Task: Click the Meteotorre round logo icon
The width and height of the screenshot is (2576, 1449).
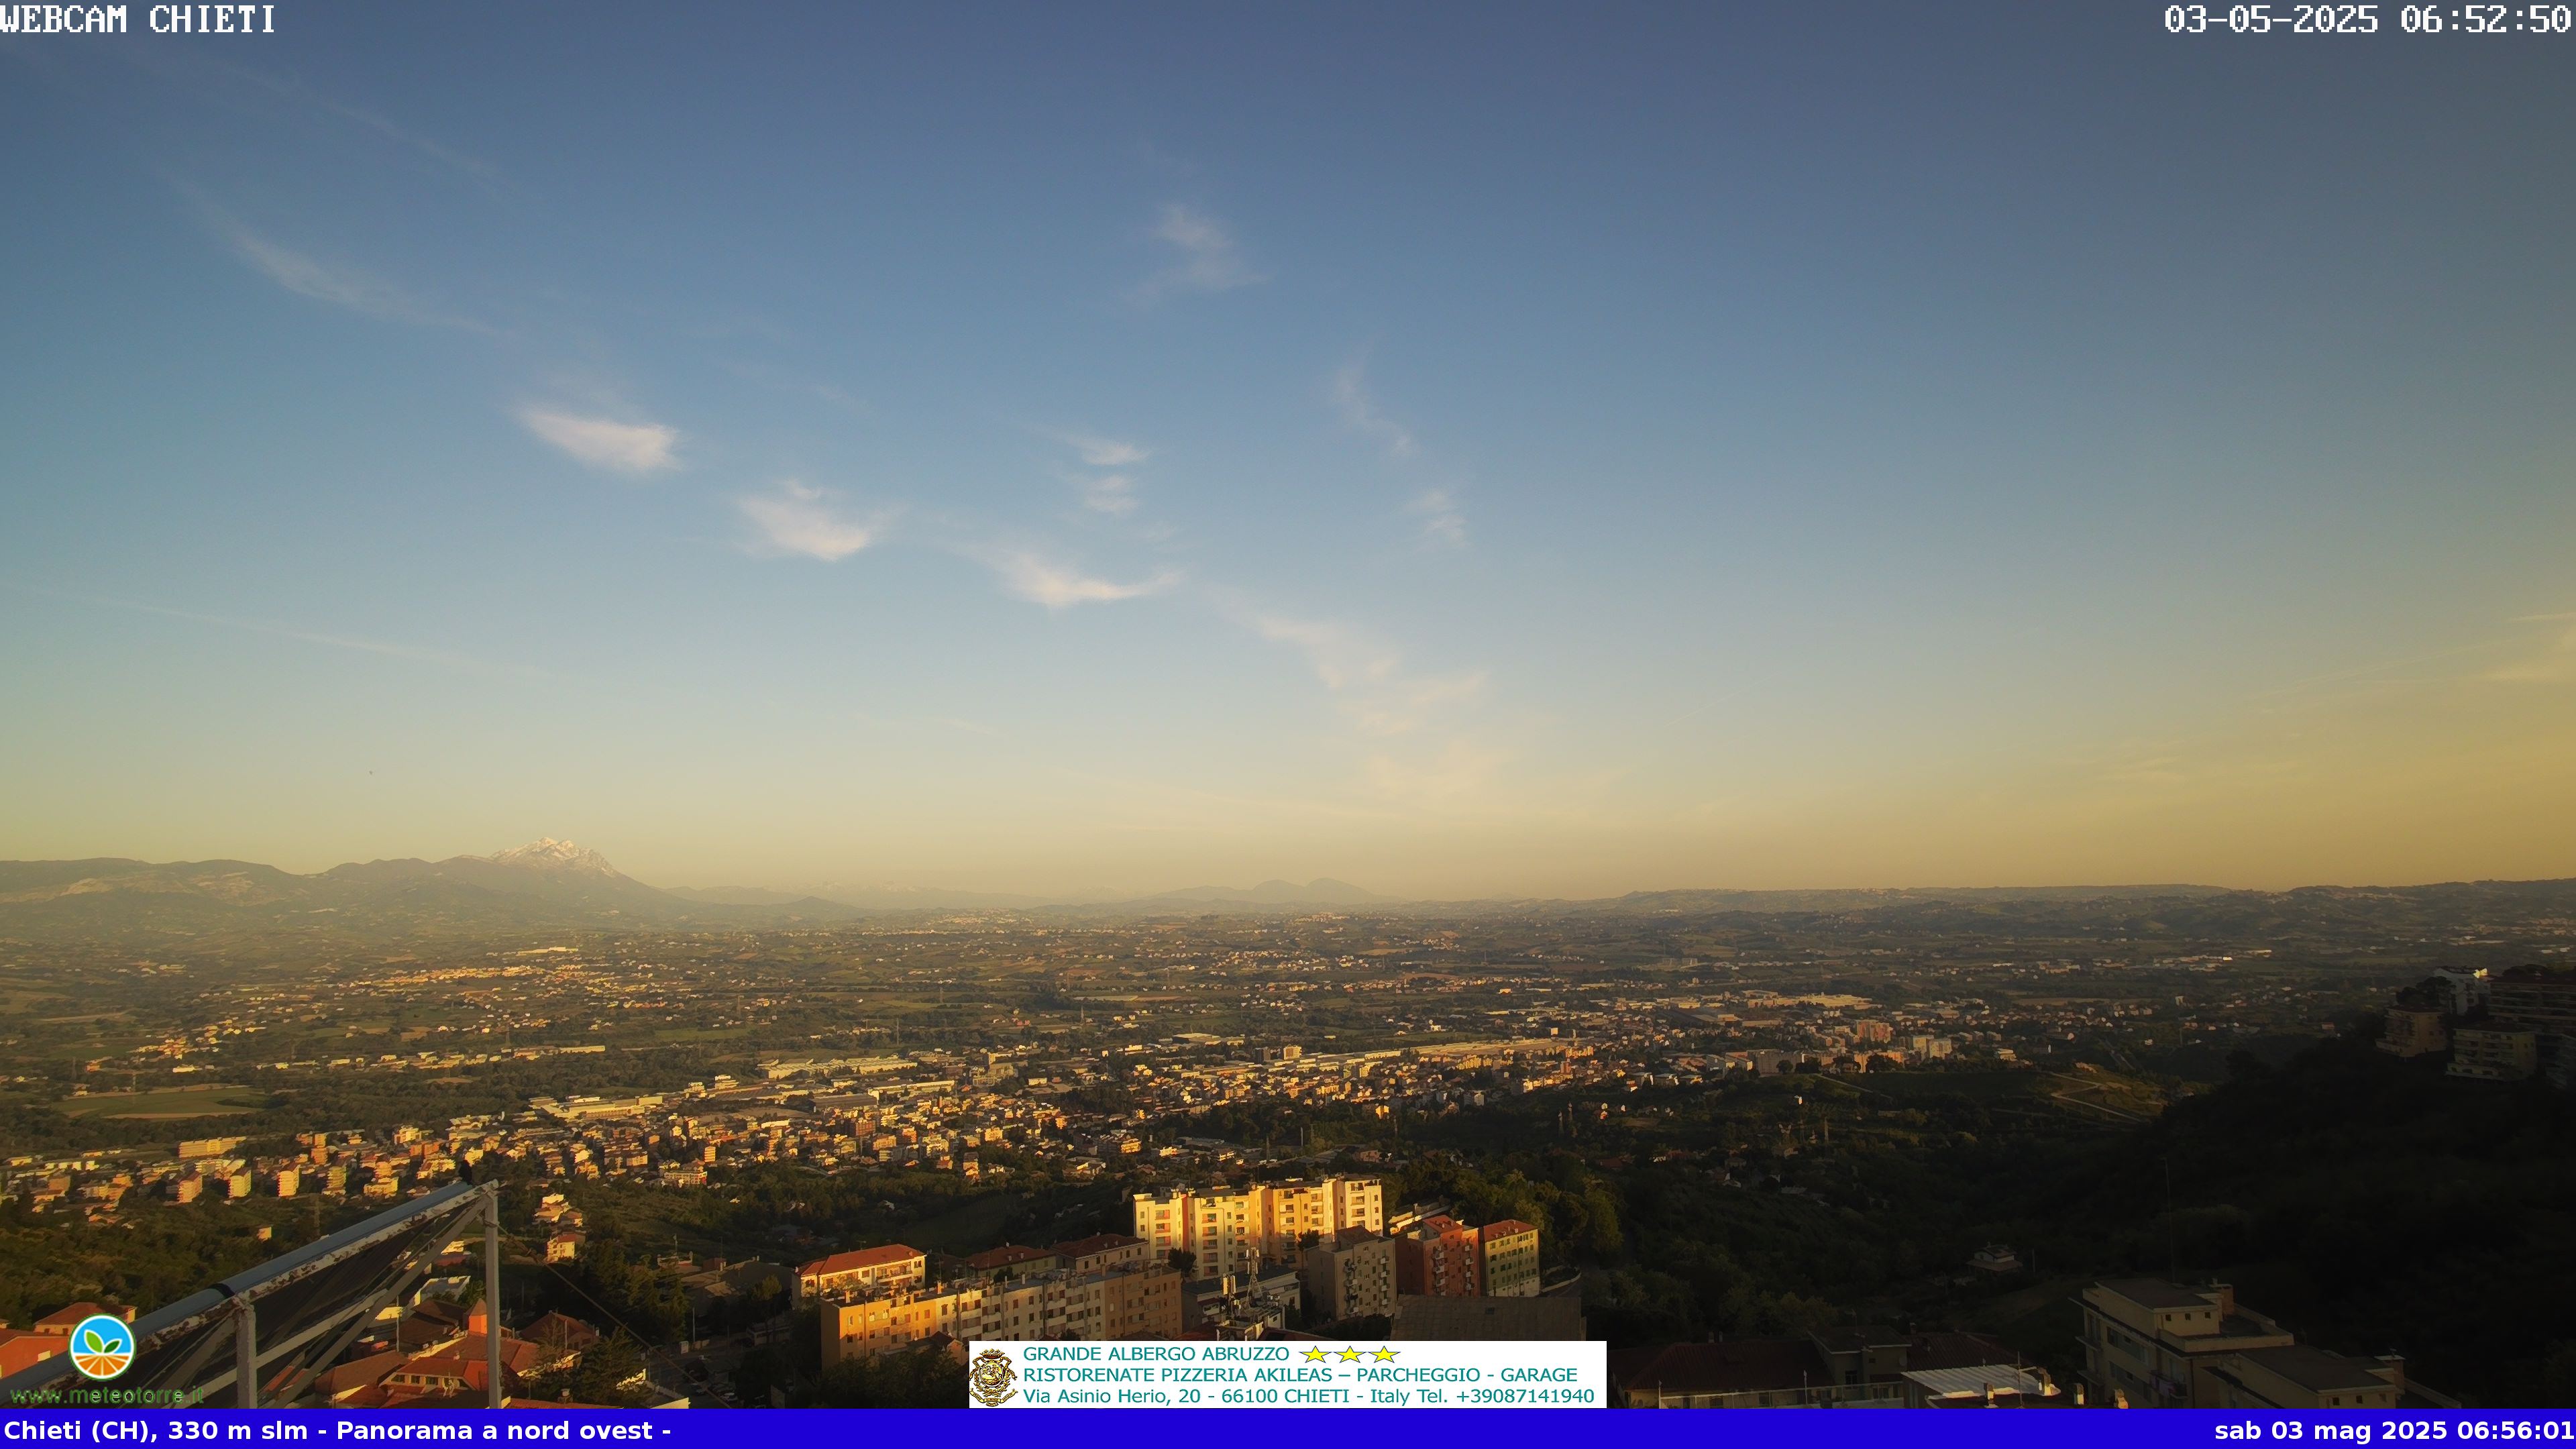Action: coord(102,1347)
